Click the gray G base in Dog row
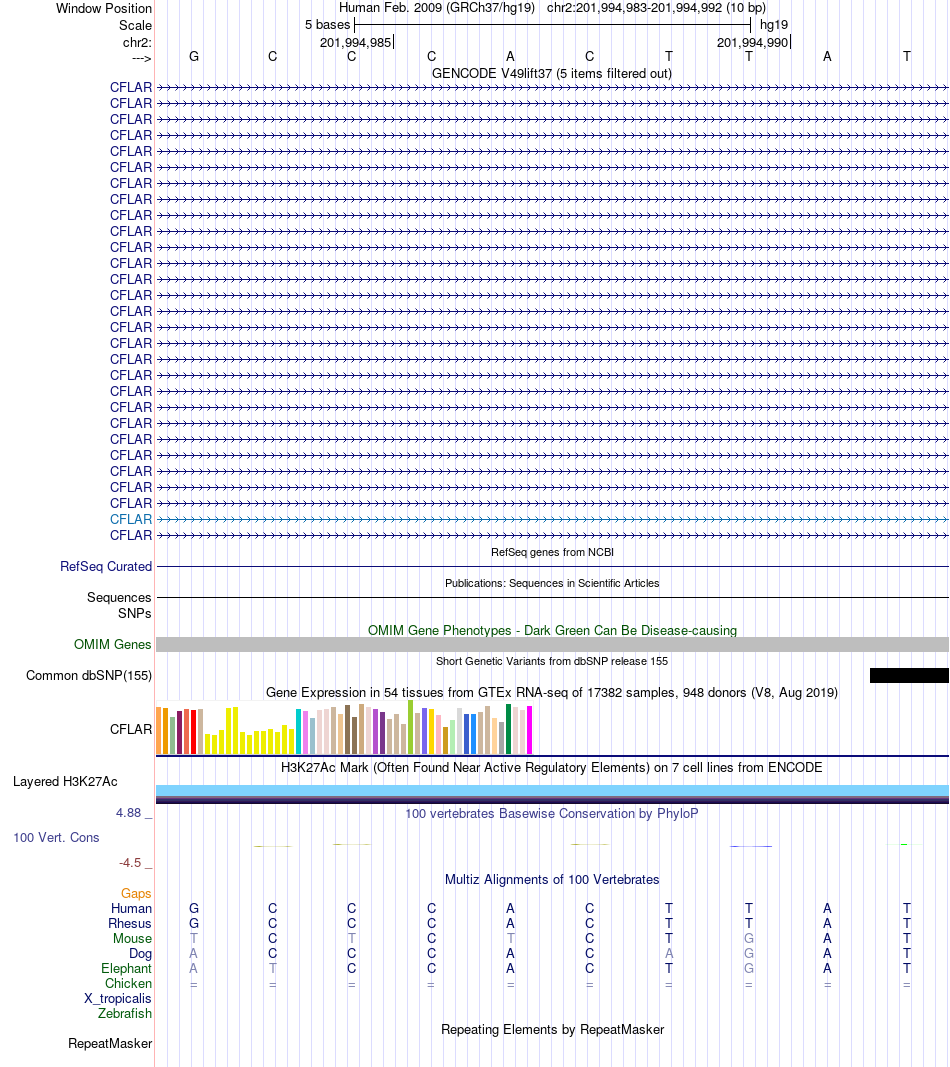 click(x=749, y=953)
